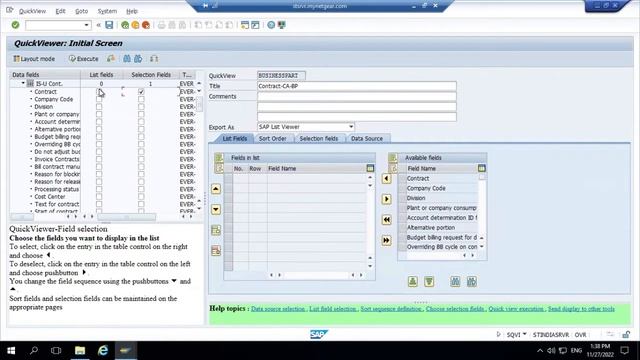The image size is (640, 360).
Task: Open the Sort sequence definition help link
Action: [x=391, y=309]
